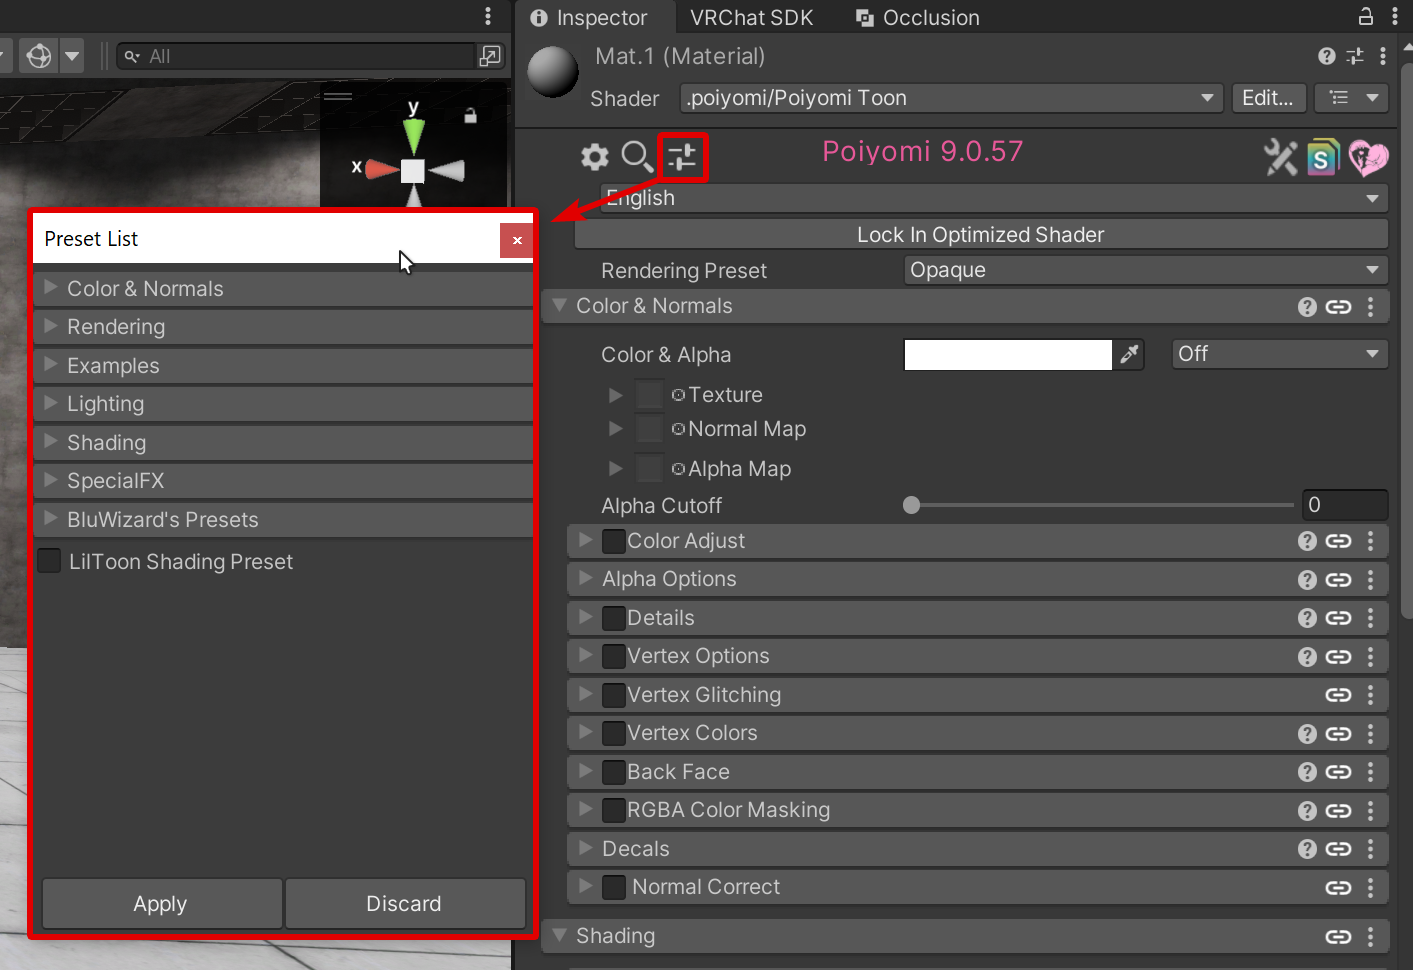Image resolution: width=1413 pixels, height=970 pixels.
Task: Open the Shader dropdown poiyomi/Poiyomi Toon
Action: (952, 98)
